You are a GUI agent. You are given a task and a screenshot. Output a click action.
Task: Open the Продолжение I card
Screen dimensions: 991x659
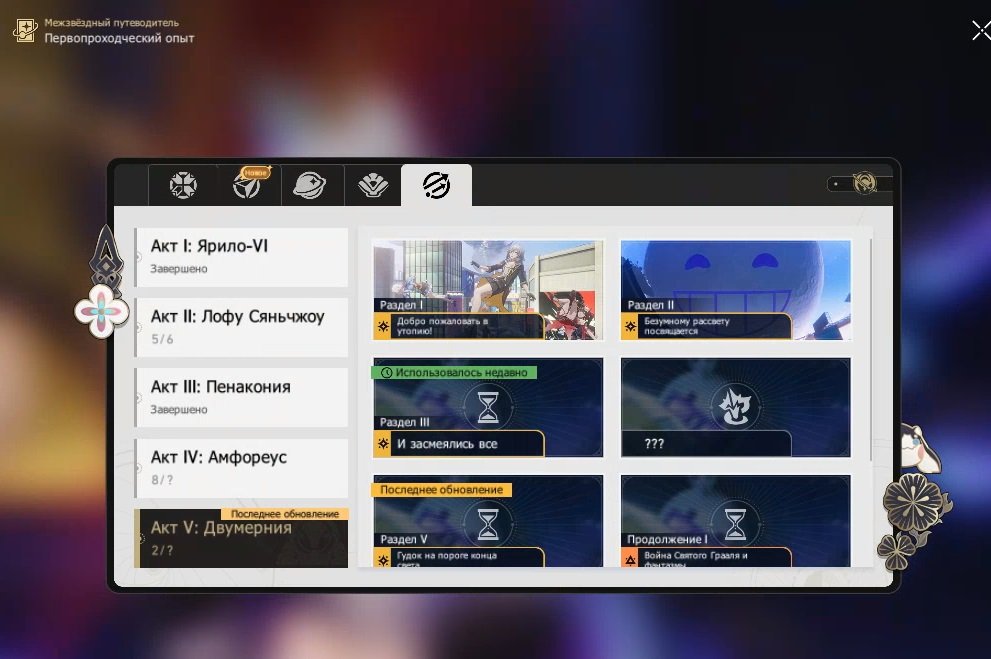tap(736, 521)
